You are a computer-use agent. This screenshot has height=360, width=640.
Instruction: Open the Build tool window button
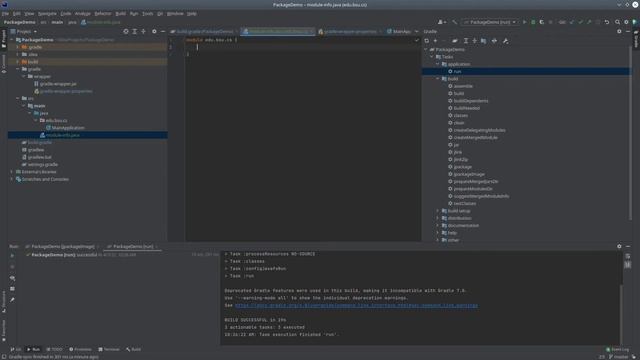[133, 349]
